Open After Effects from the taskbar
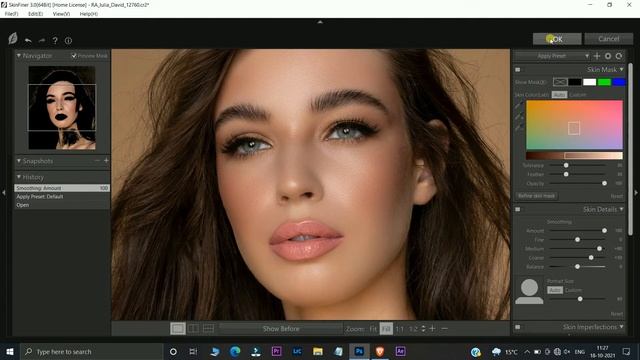640x360 pixels. click(x=400, y=351)
